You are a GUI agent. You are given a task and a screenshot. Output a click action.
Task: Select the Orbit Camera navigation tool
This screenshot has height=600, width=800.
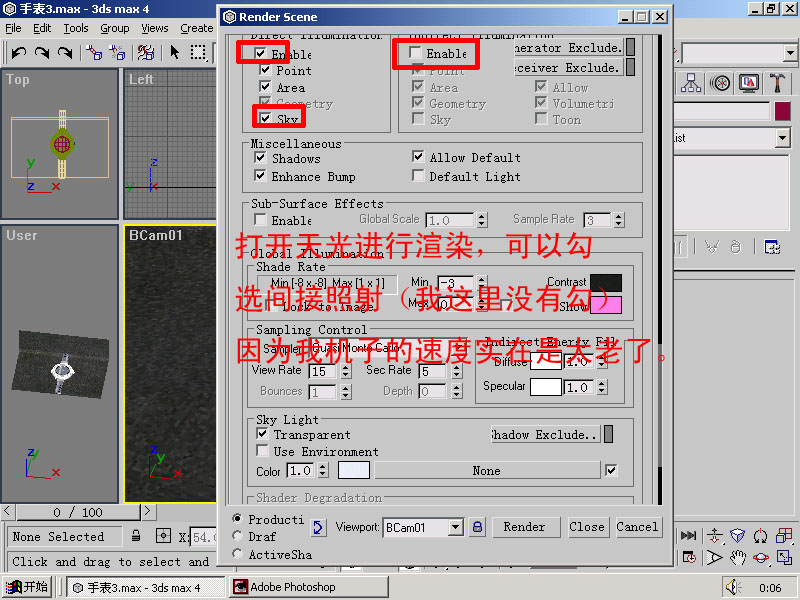pyautogui.click(x=761, y=557)
